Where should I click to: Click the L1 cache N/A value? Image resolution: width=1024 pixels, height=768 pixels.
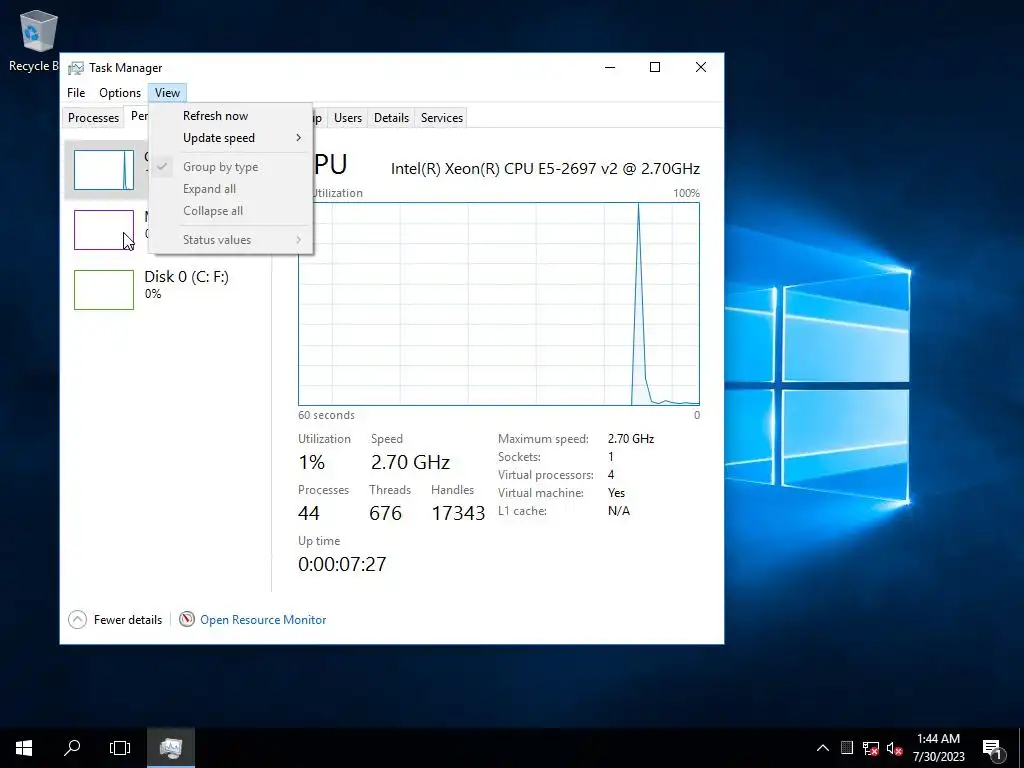(x=618, y=511)
